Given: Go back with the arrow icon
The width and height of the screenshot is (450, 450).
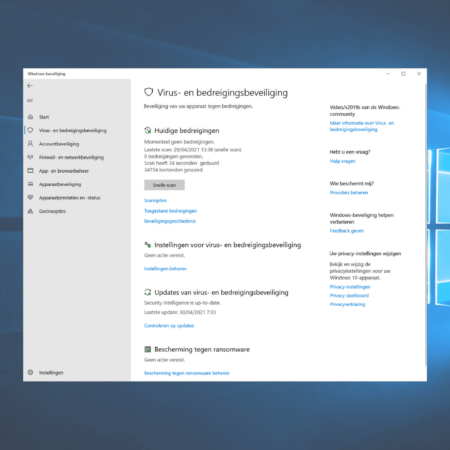Looking at the screenshot, I should point(30,86).
